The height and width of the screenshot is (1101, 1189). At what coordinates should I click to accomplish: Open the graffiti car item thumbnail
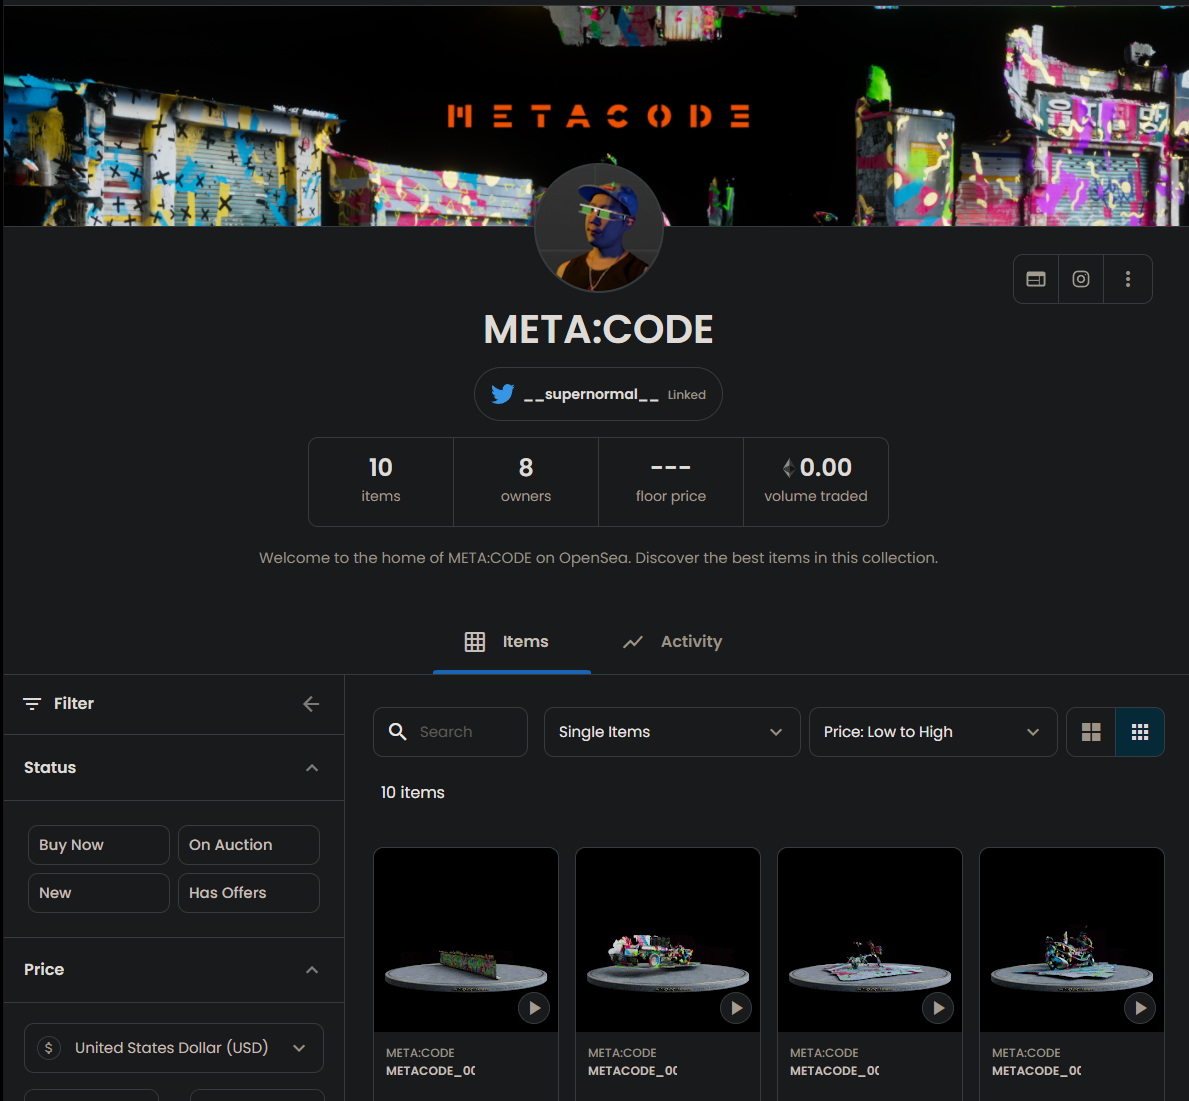tap(668, 939)
